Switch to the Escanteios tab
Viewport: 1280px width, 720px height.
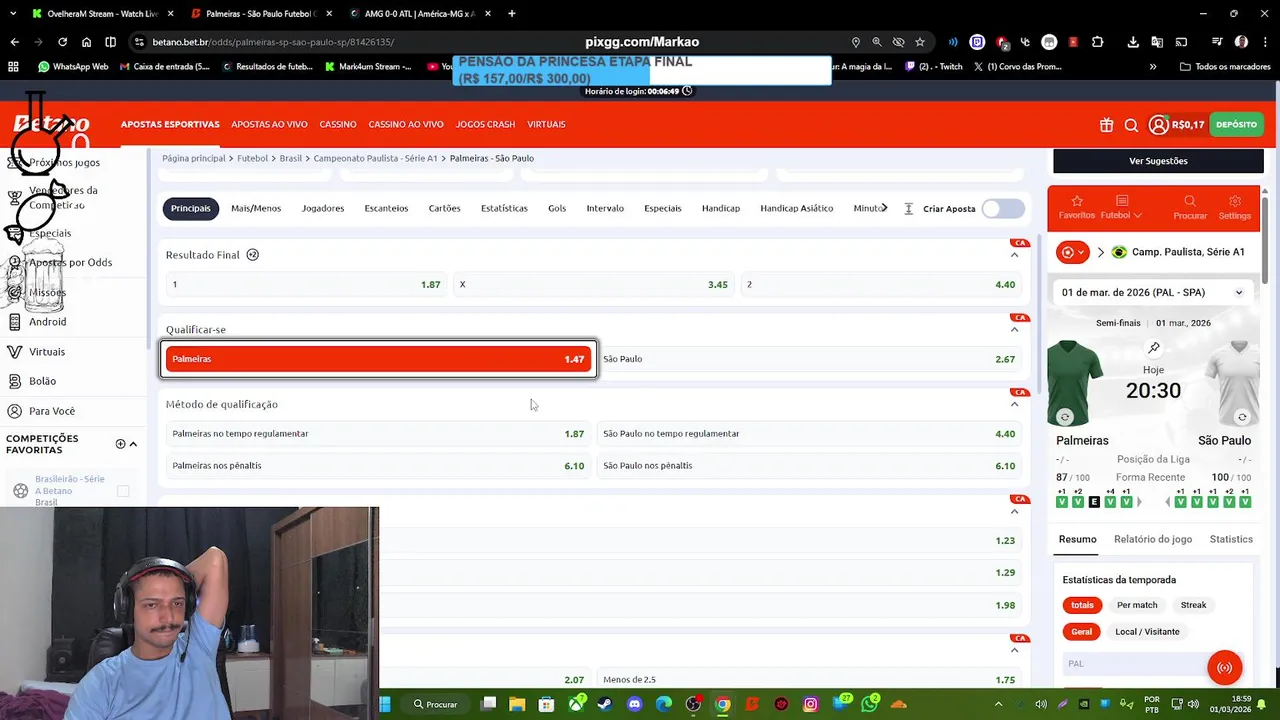pyautogui.click(x=386, y=208)
